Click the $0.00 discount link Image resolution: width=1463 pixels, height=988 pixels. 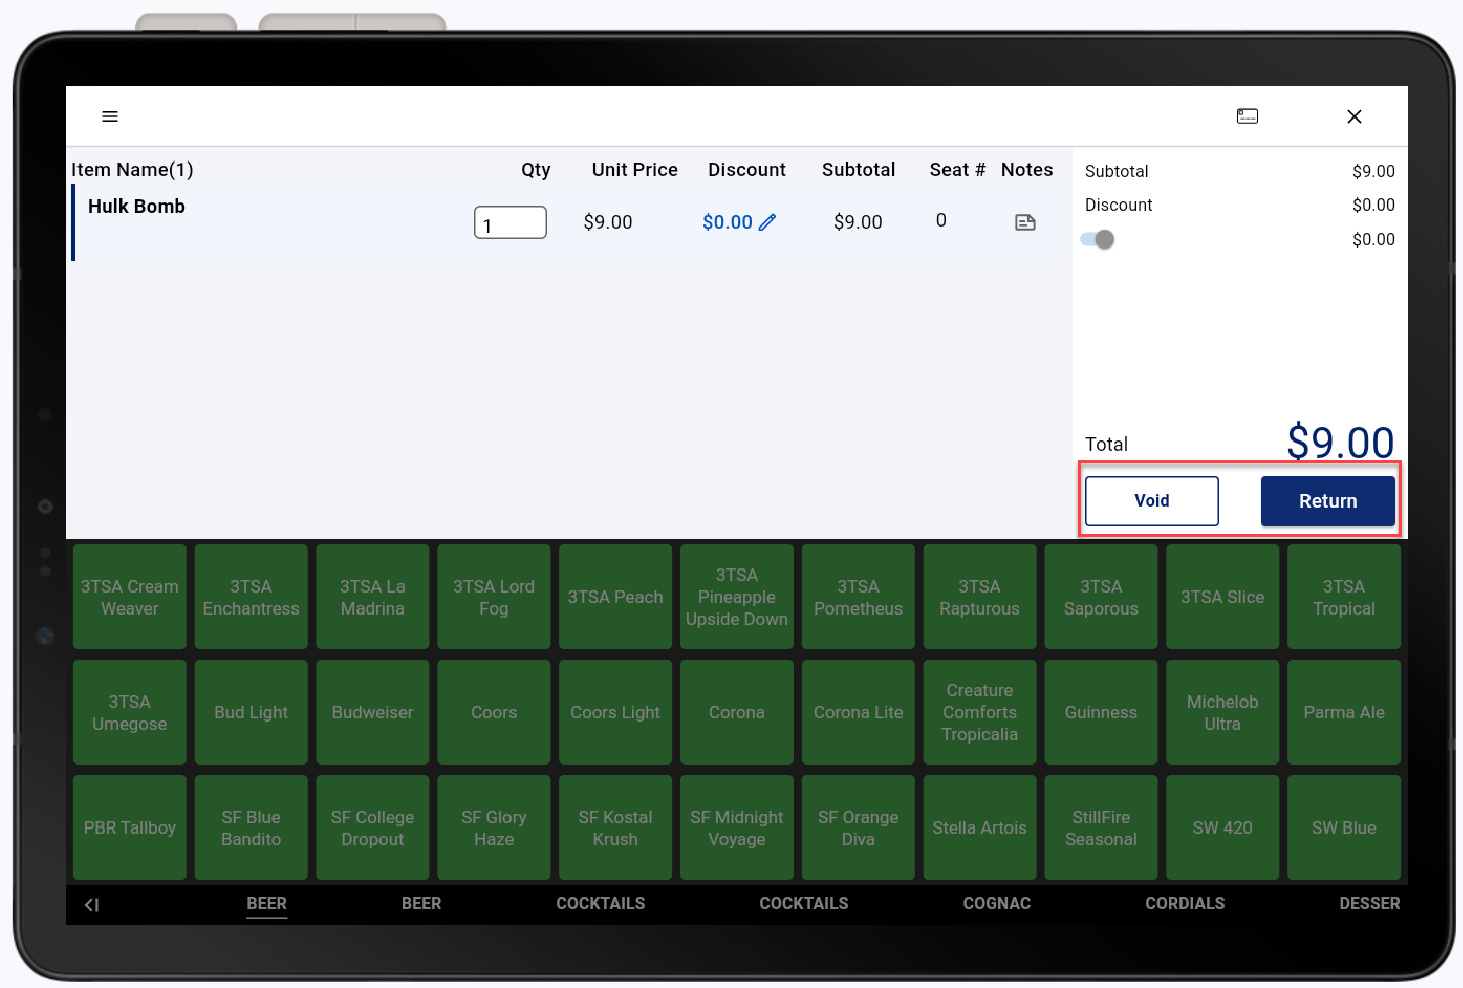(x=727, y=222)
